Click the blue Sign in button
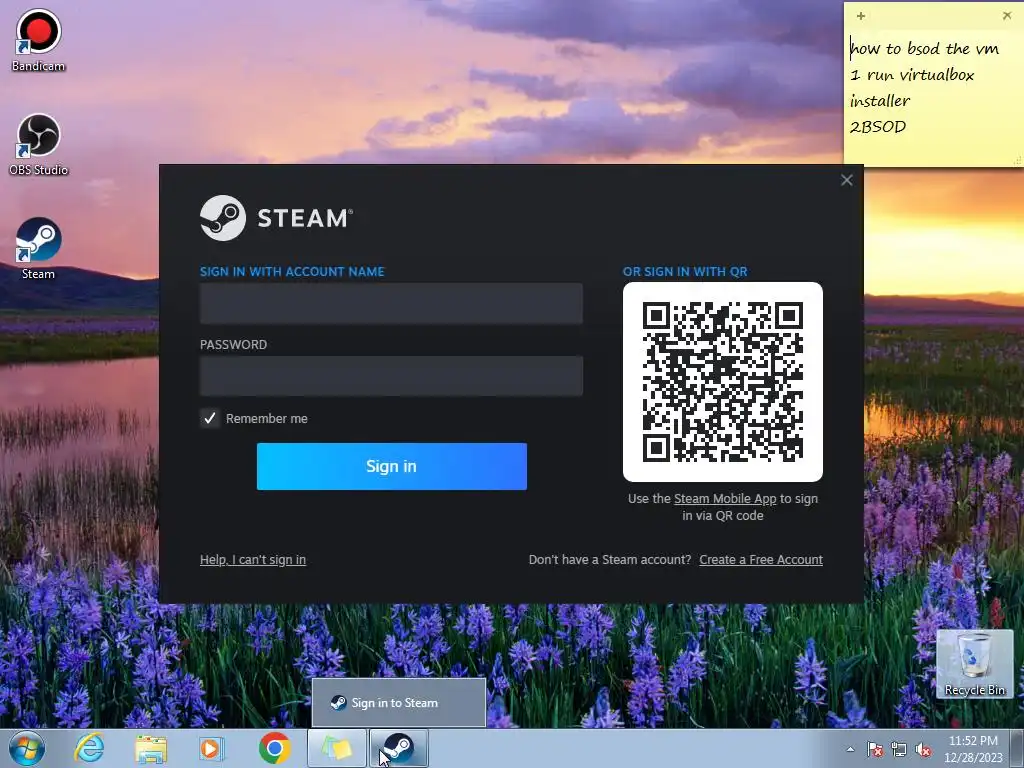 click(x=392, y=466)
